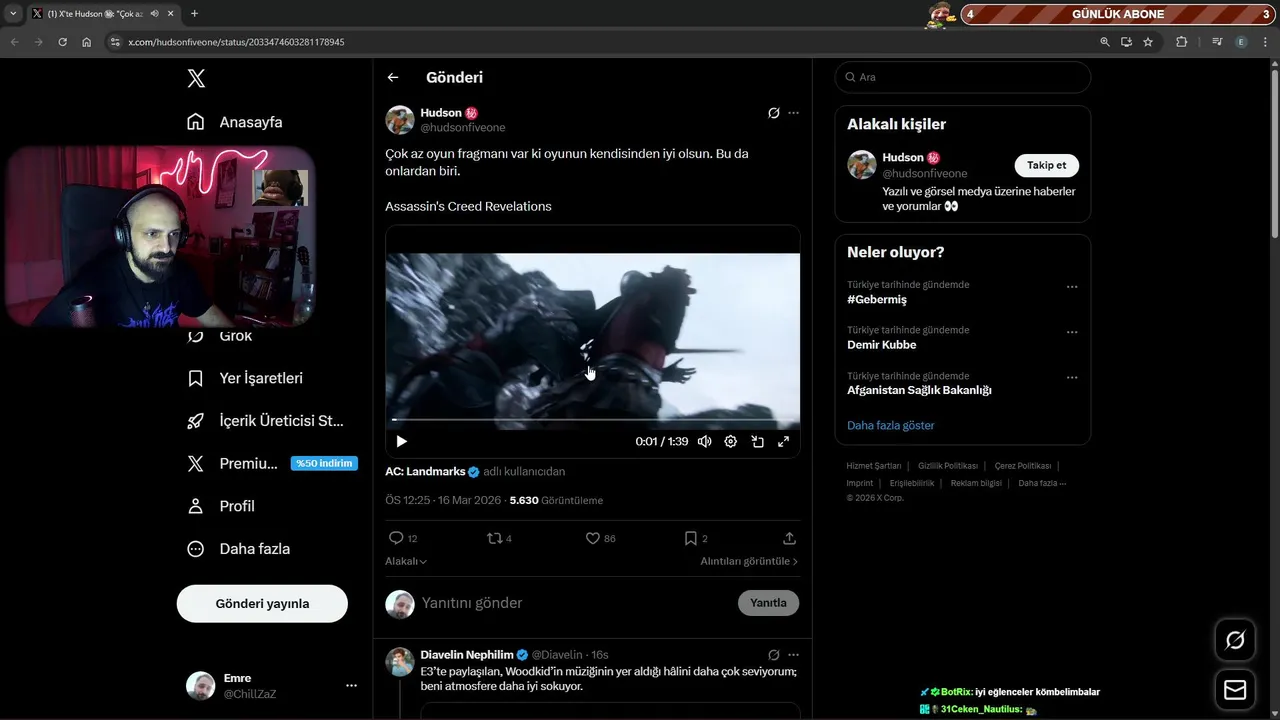Open Diavelin Nephilim's profile avatar
This screenshot has width=1280, height=720.
(x=400, y=662)
